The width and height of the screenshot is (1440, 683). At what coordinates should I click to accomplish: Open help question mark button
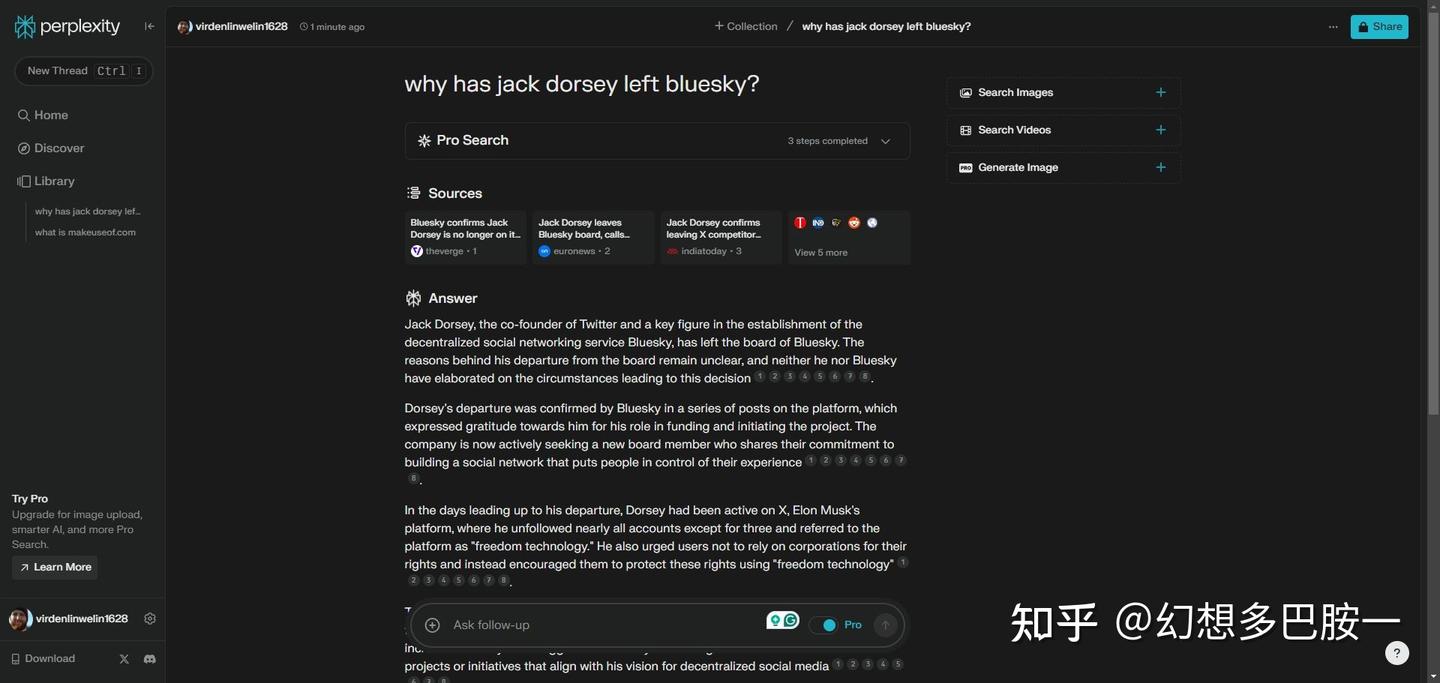click(1397, 653)
